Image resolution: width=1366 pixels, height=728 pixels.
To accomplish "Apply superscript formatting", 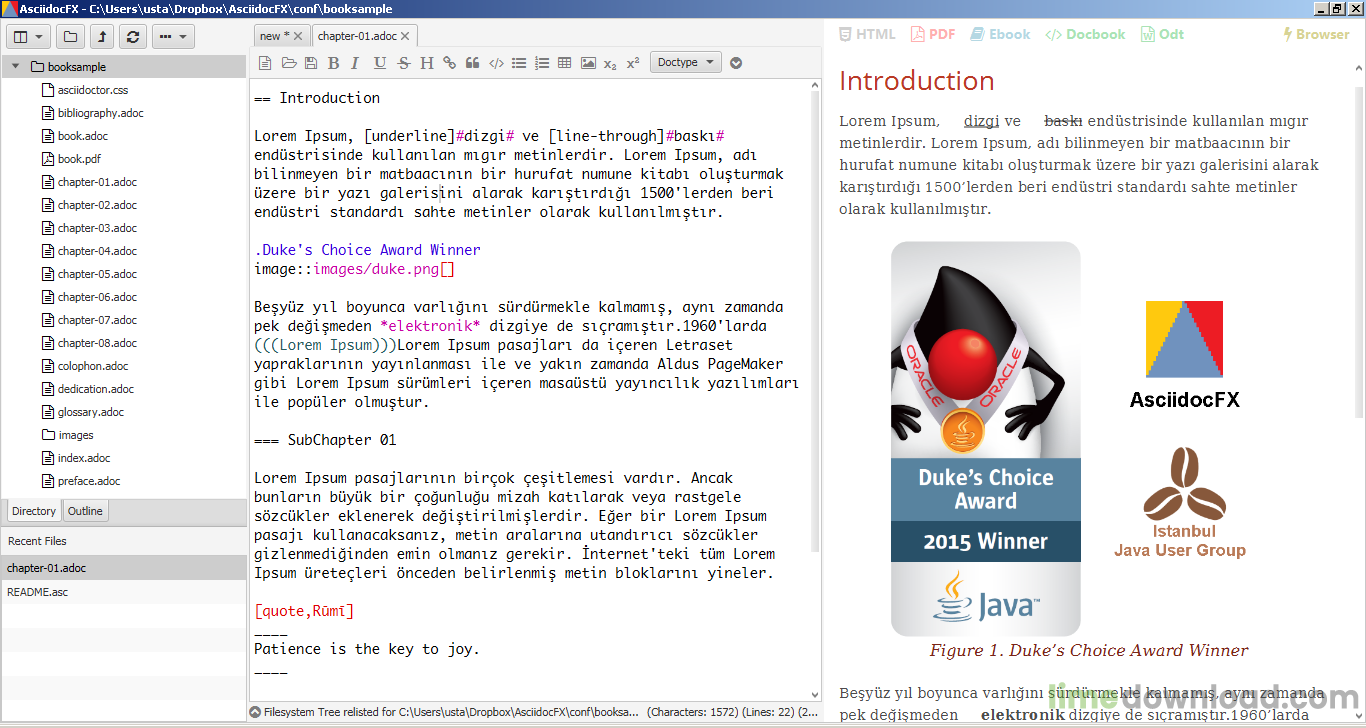I will tap(633, 63).
